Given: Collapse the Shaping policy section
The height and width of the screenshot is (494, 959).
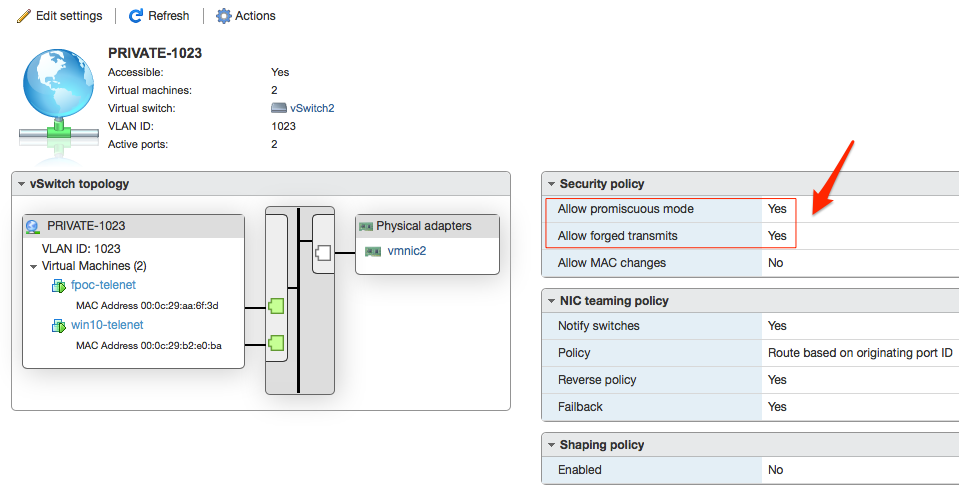Looking at the screenshot, I should tap(550, 445).
